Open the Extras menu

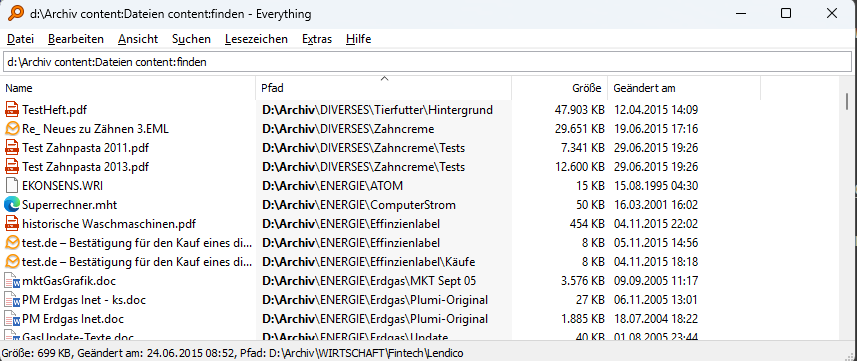[x=317, y=39]
